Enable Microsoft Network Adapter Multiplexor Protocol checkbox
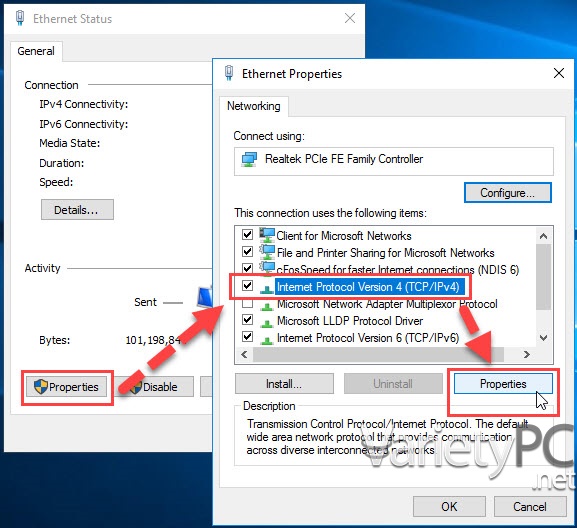Viewport: 577px width, 528px height. click(x=247, y=304)
